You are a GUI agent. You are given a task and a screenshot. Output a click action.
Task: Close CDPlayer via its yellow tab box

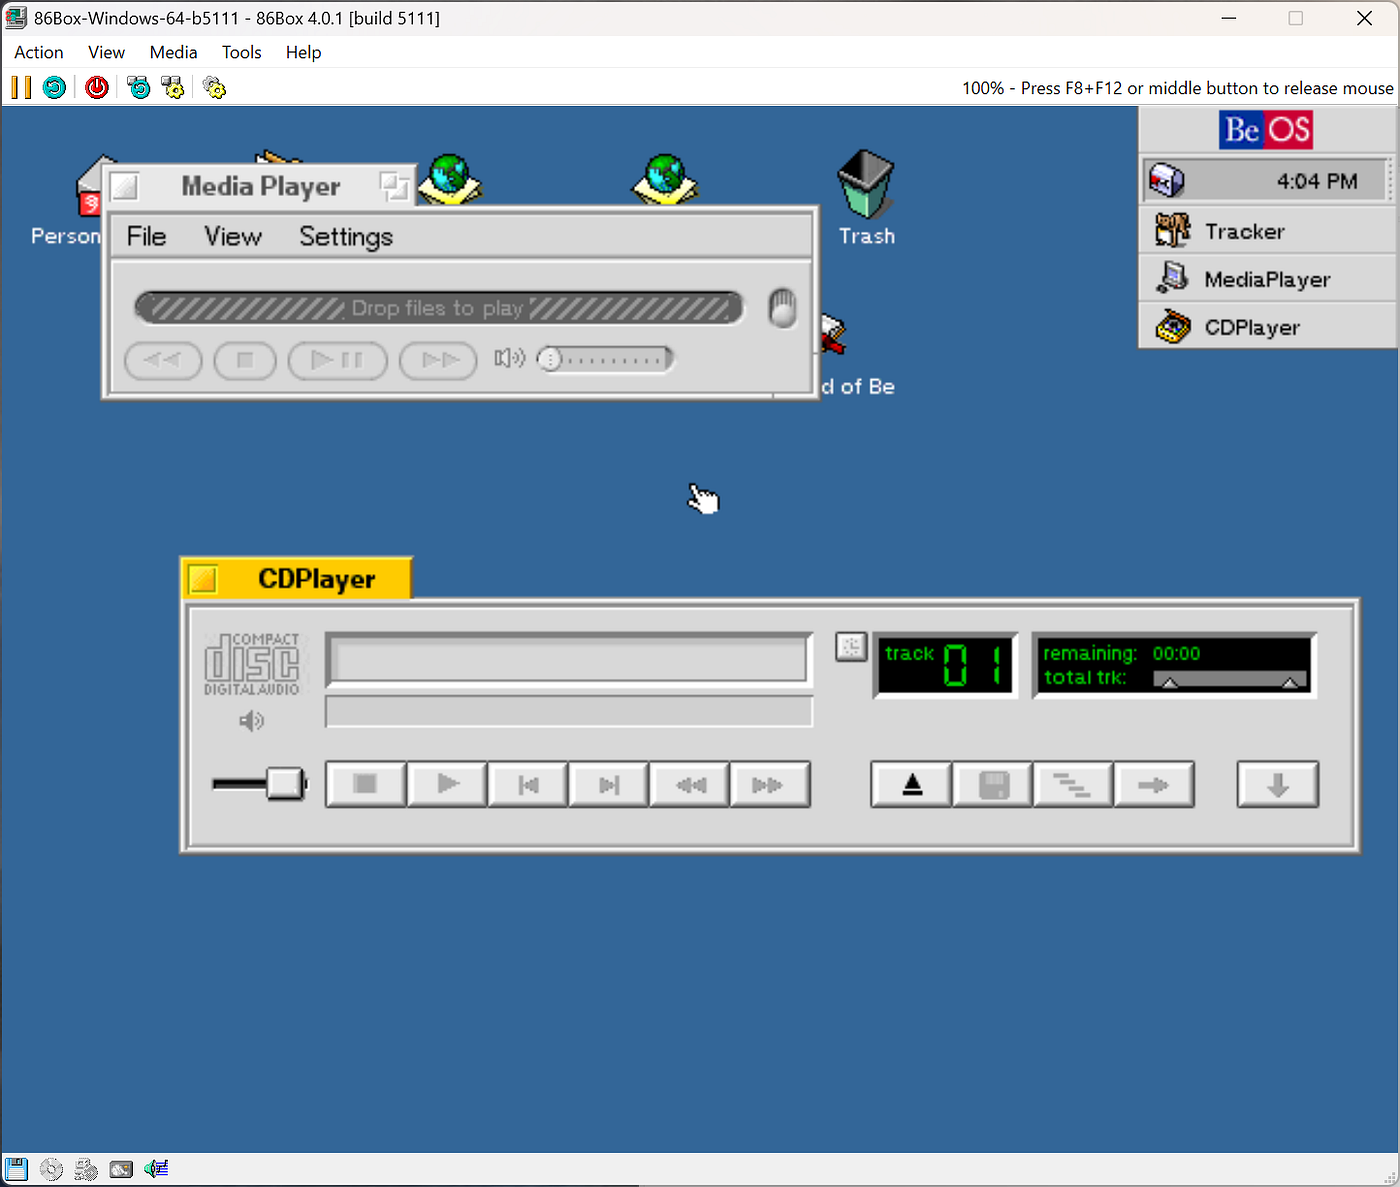pos(204,579)
